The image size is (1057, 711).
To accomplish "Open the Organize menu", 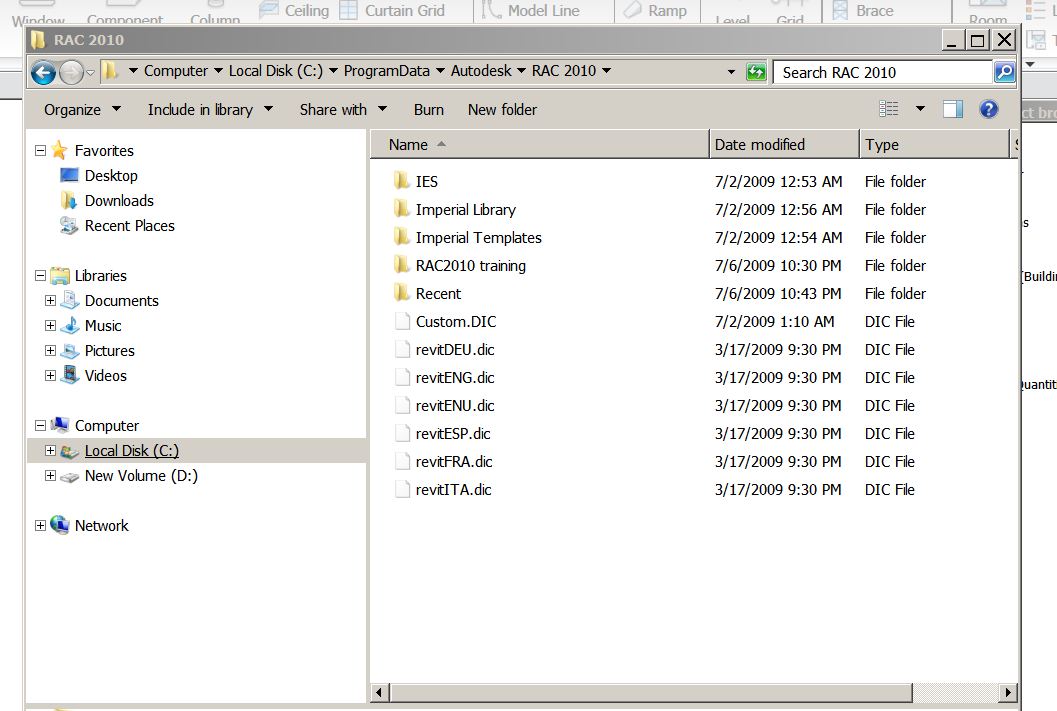I will tap(82, 109).
